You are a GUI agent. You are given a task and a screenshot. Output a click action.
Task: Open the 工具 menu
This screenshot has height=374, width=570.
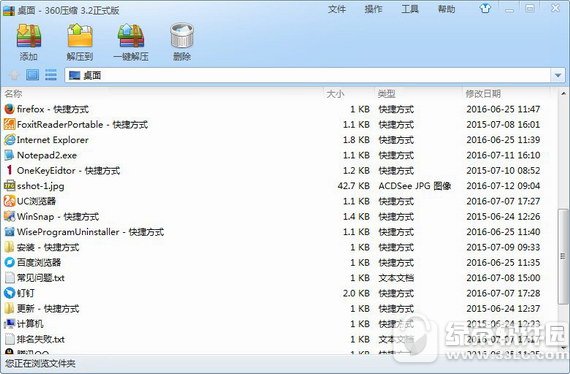pyautogui.click(x=410, y=9)
